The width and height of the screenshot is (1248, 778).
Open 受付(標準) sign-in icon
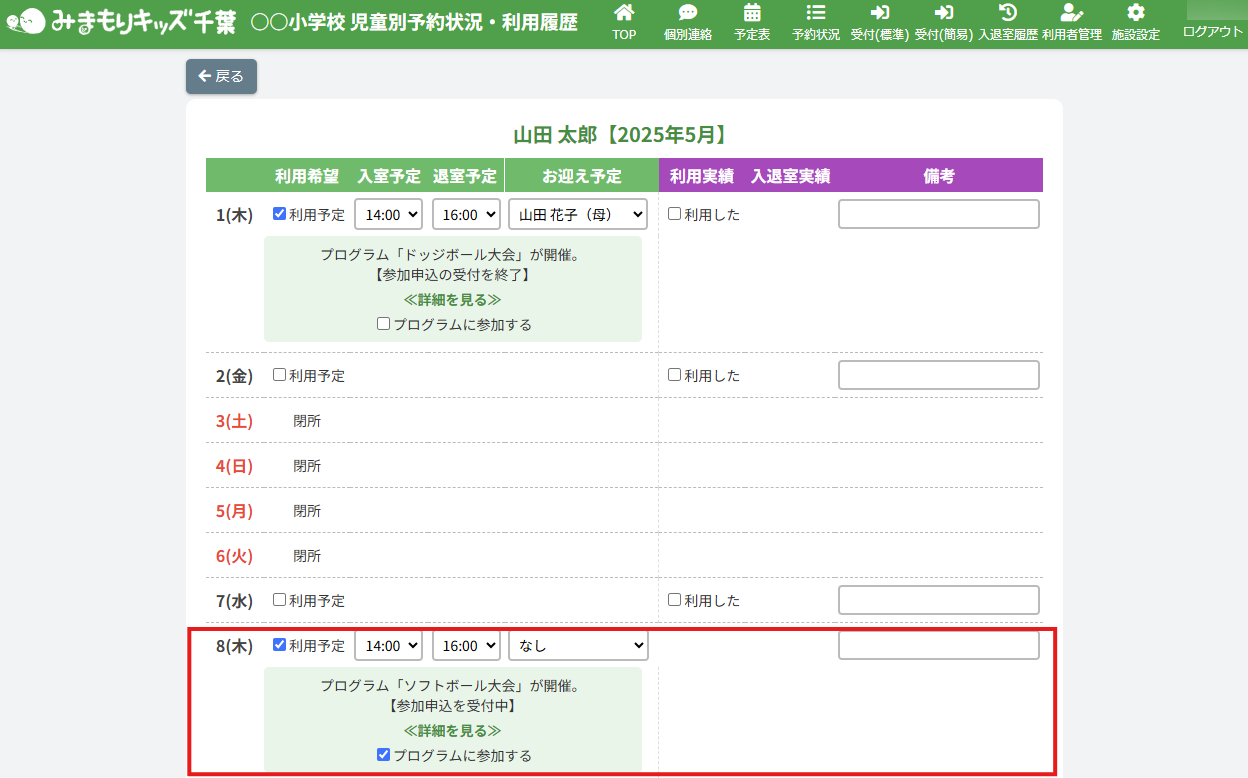tap(879, 14)
